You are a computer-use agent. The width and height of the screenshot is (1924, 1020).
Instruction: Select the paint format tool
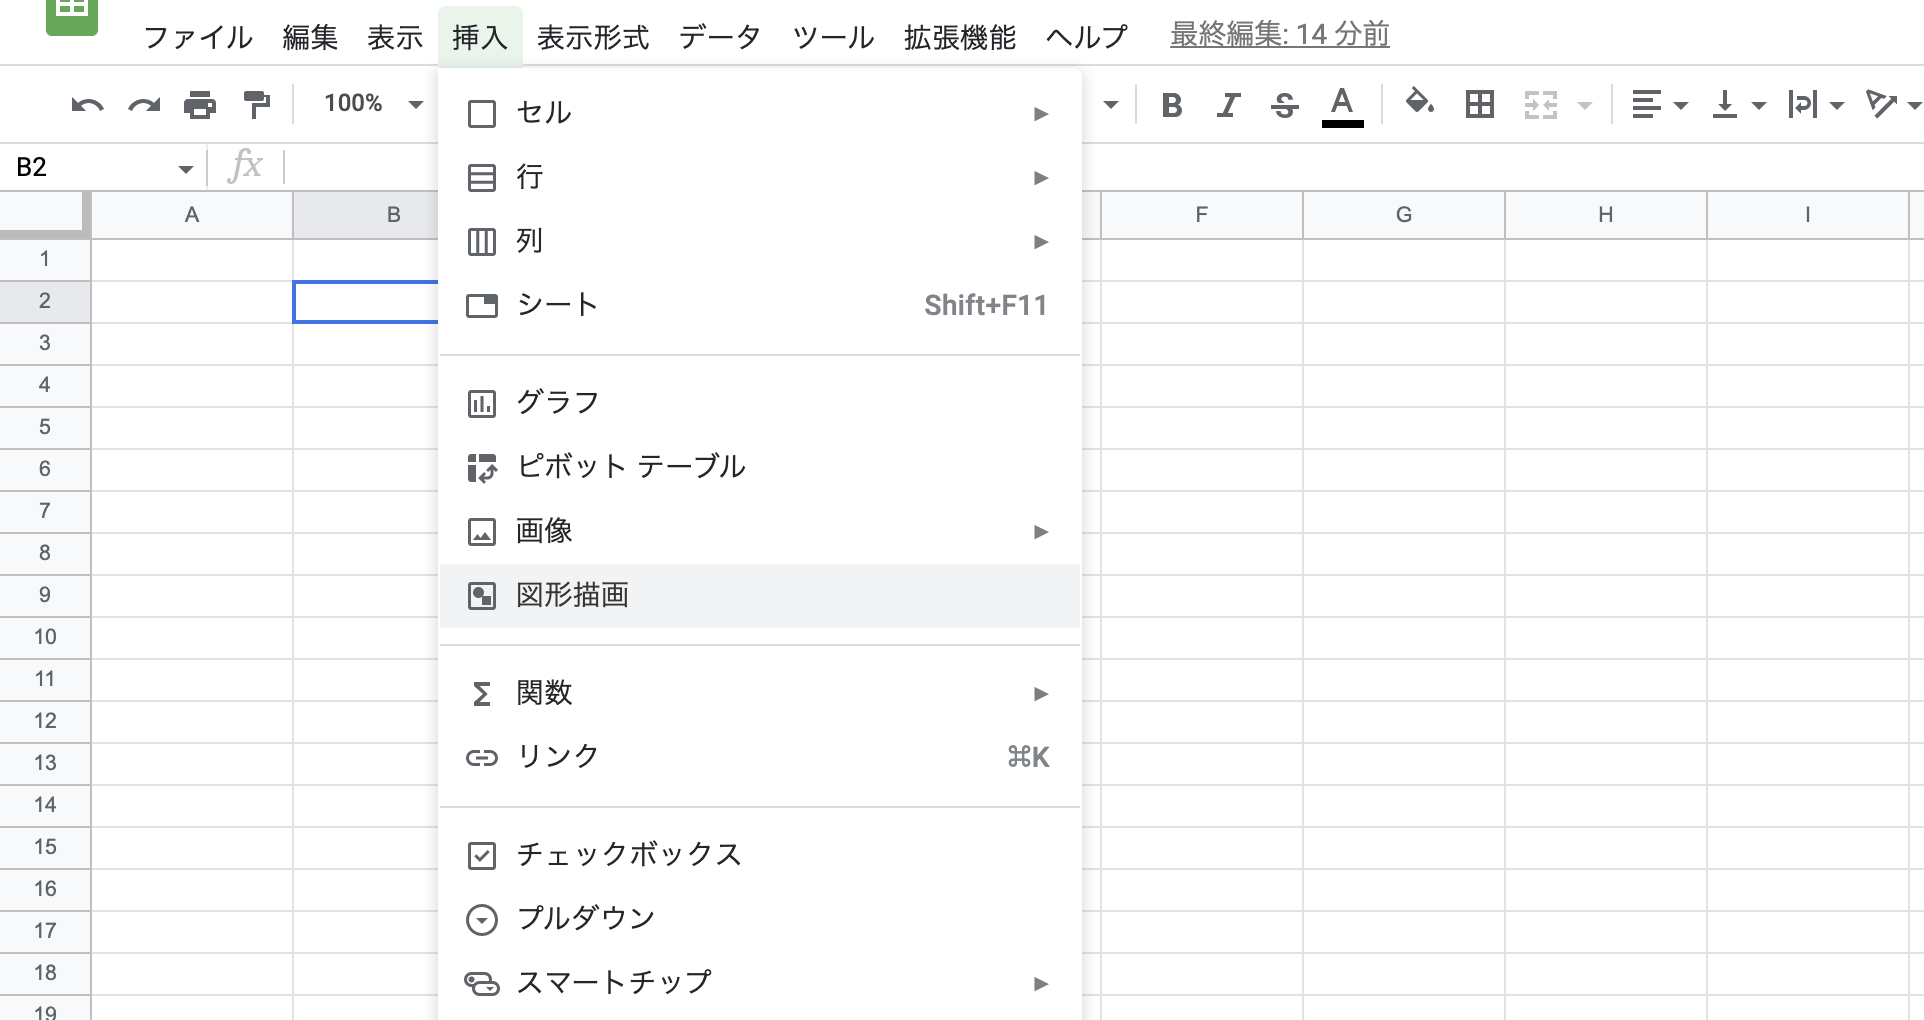point(257,103)
